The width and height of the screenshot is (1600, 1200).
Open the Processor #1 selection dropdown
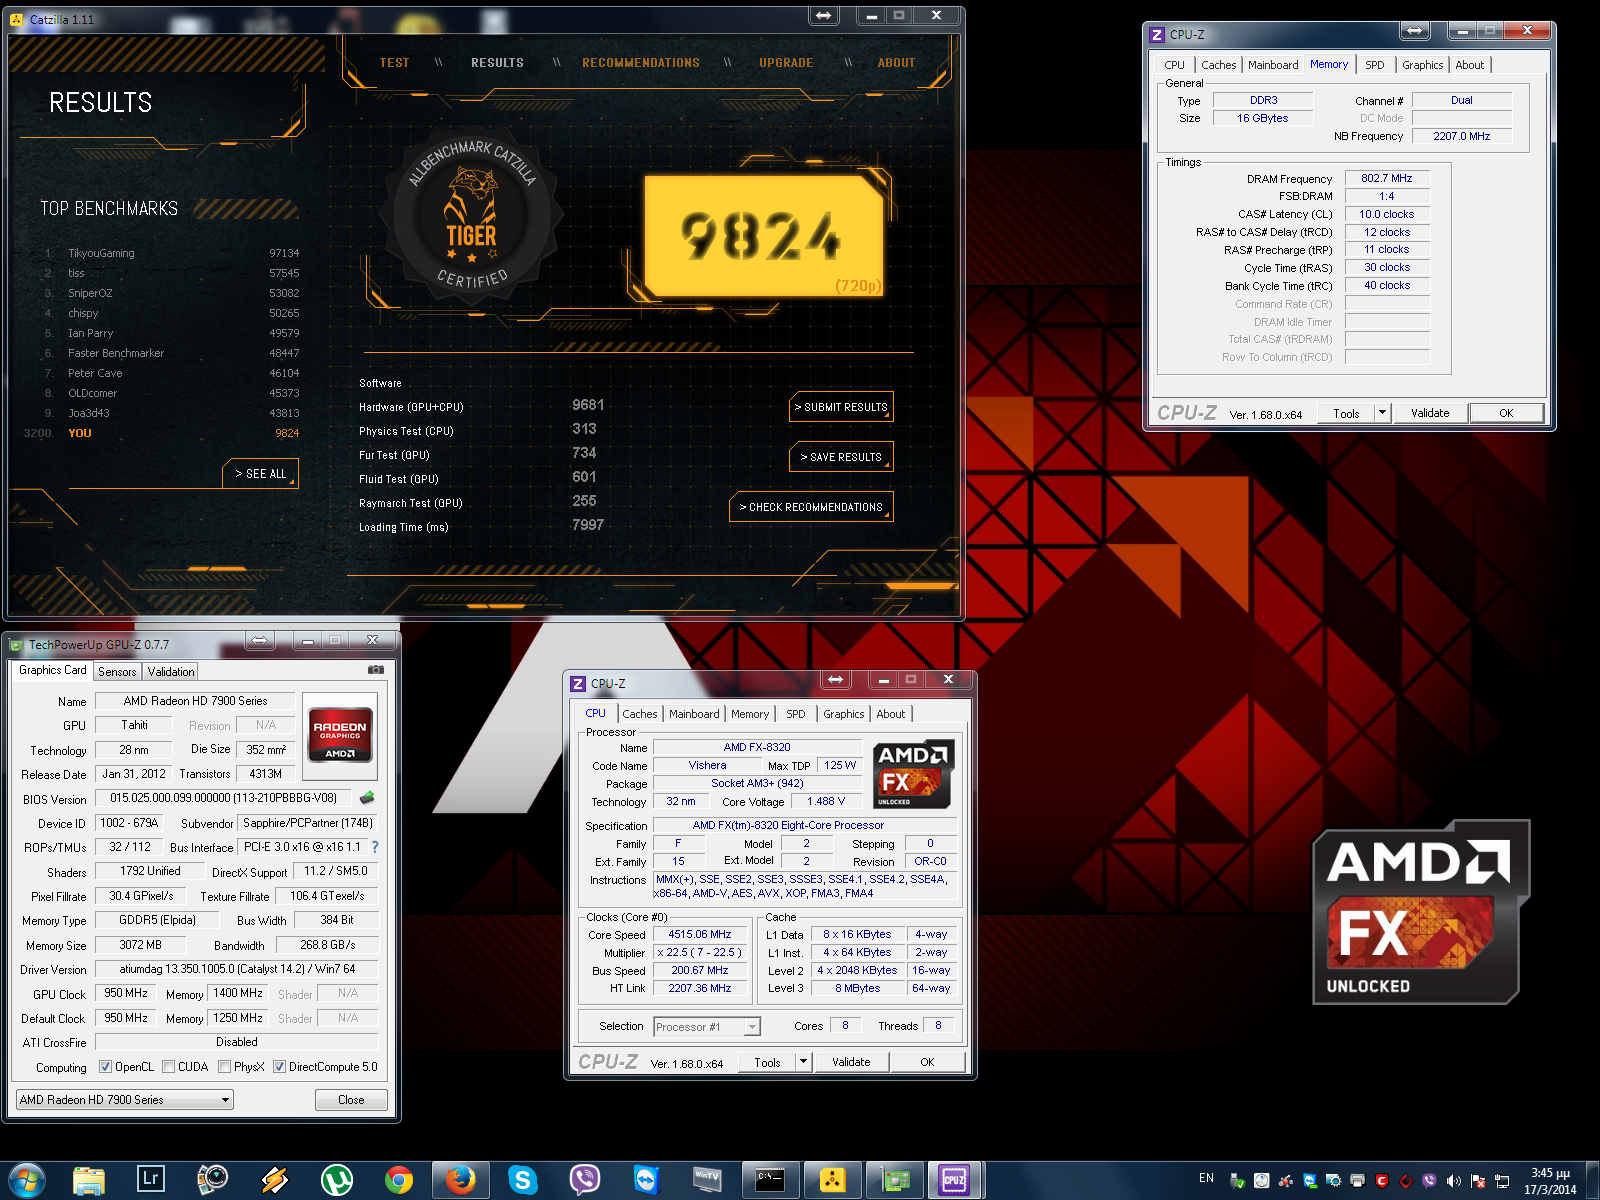point(707,1027)
